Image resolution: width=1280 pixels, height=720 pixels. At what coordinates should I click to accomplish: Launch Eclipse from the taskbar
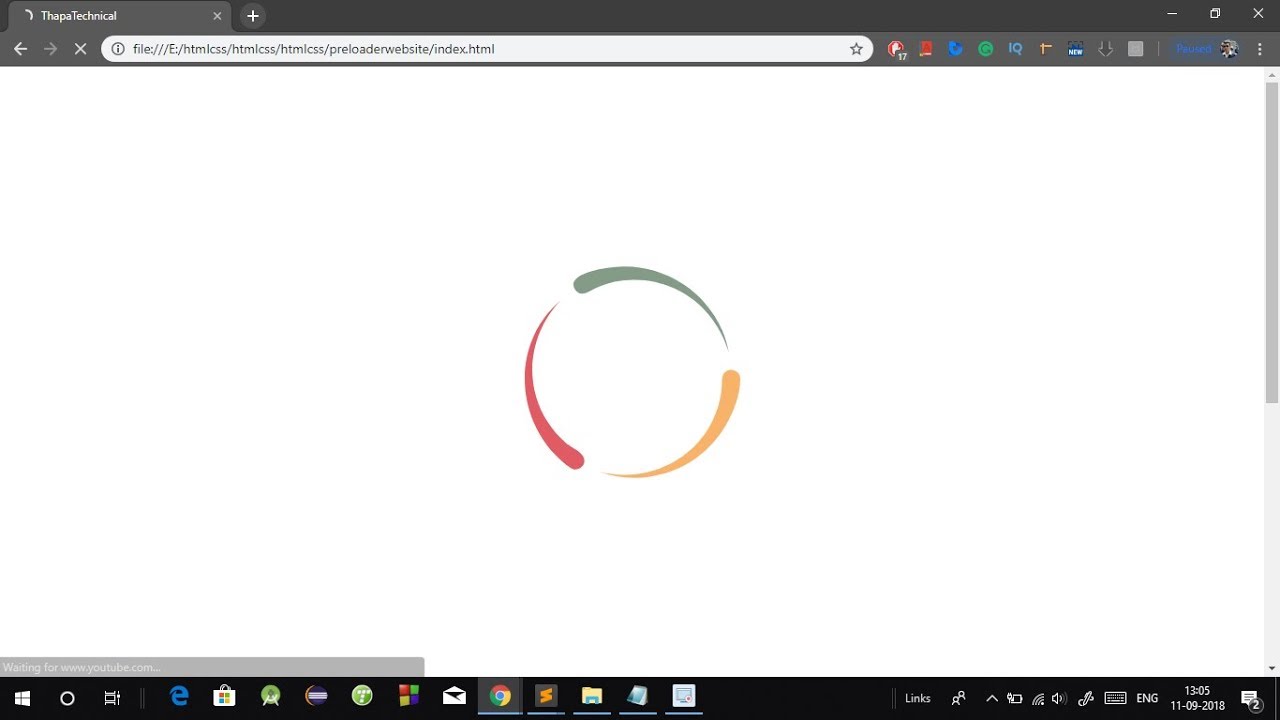coord(317,696)
